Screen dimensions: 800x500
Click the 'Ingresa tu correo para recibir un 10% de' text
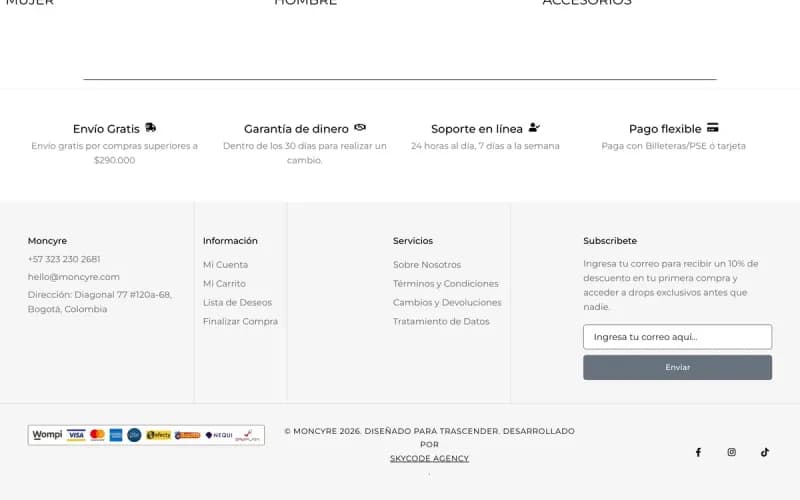(670, 264)
